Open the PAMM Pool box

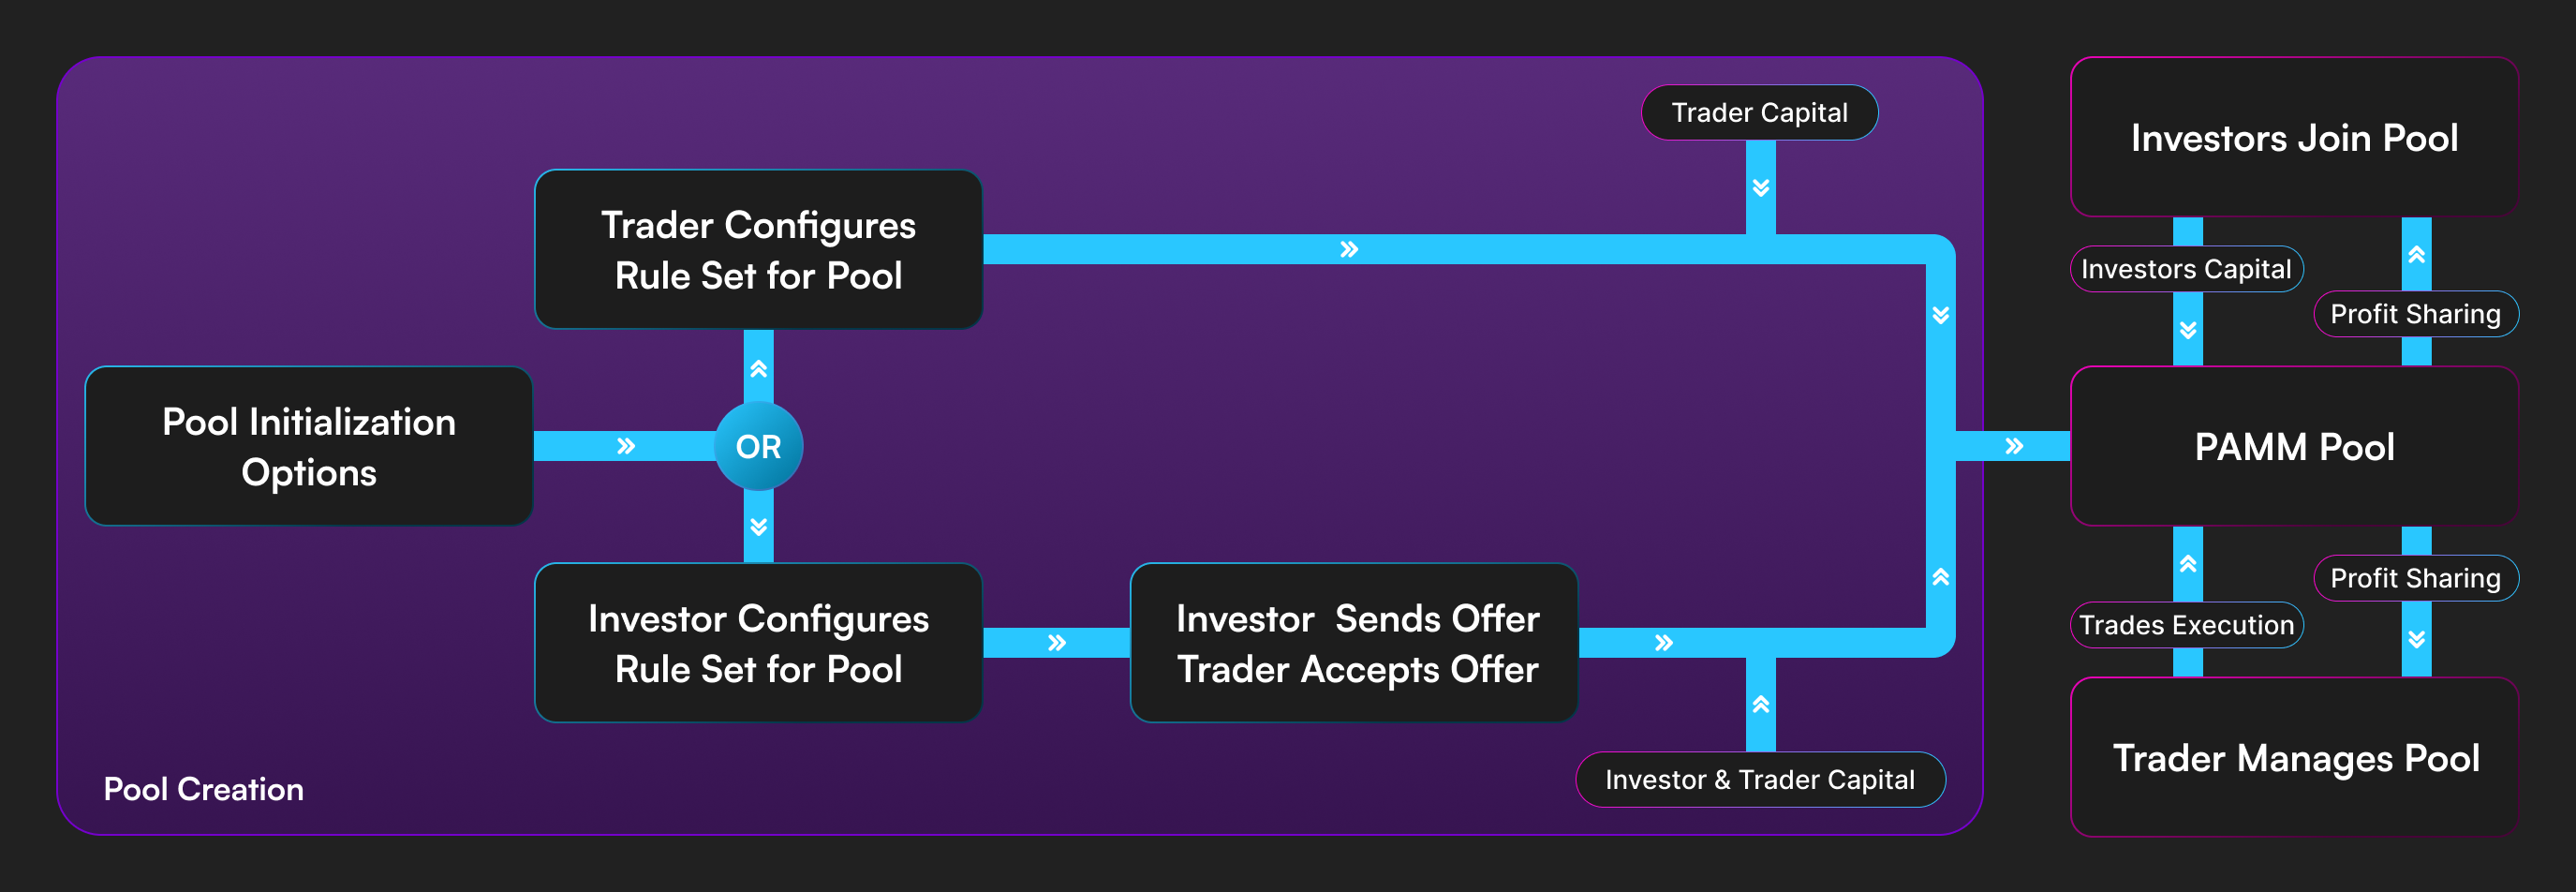click(x=2294, y=446)
